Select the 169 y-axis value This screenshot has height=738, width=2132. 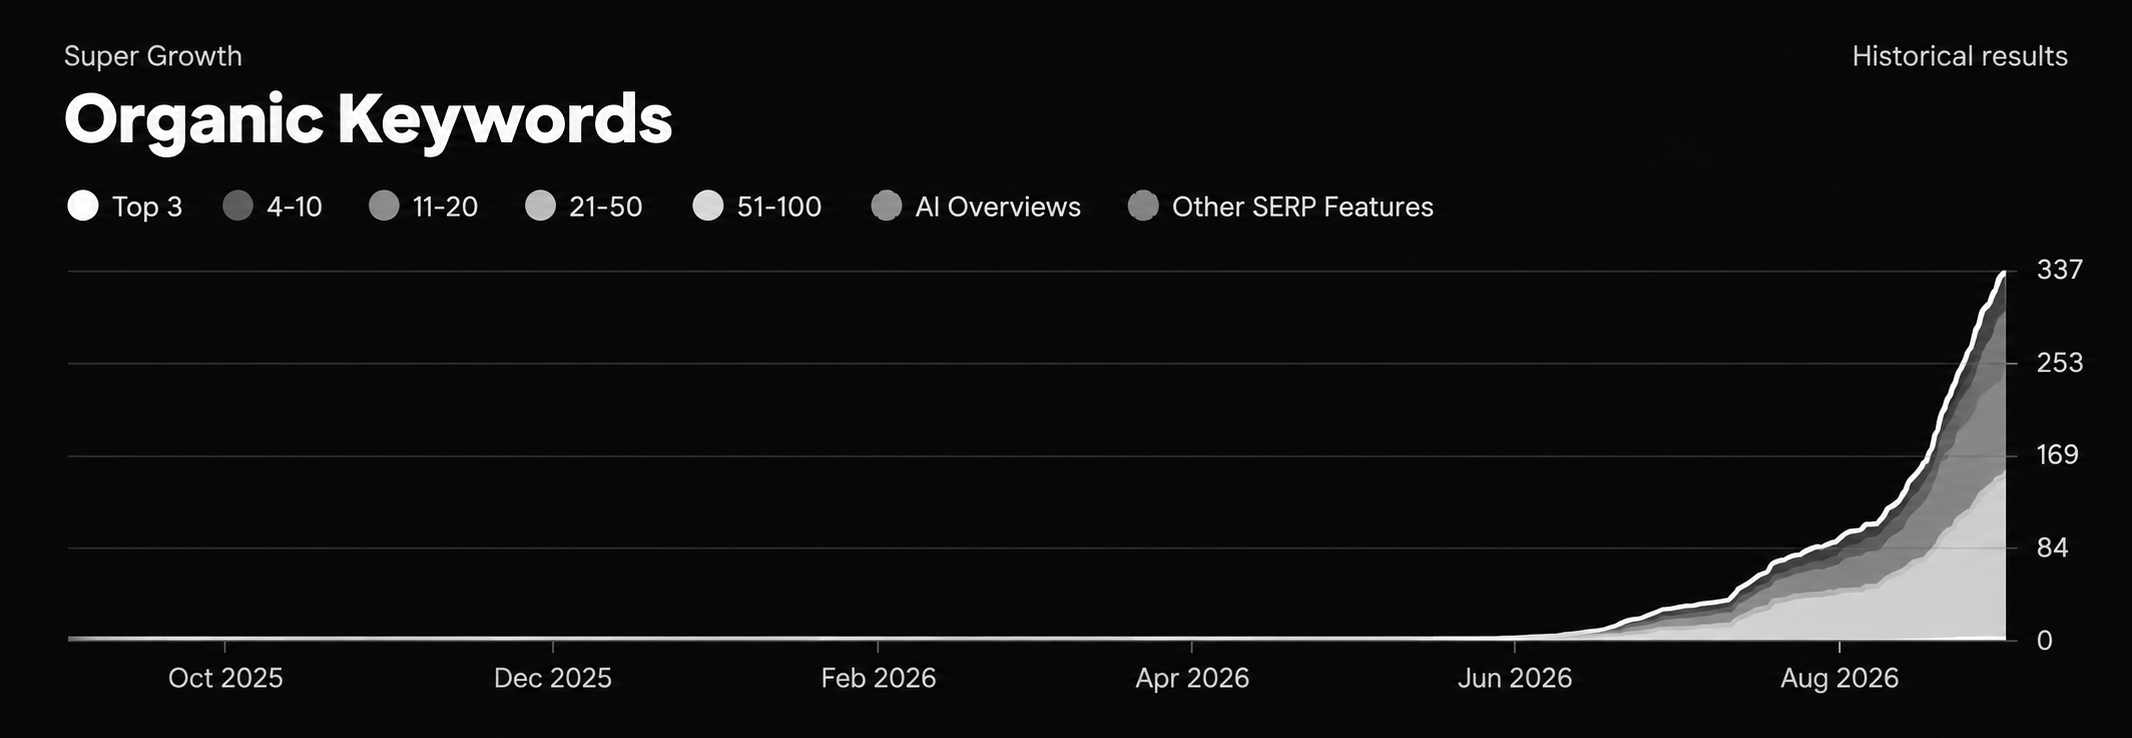(2057, 455)
